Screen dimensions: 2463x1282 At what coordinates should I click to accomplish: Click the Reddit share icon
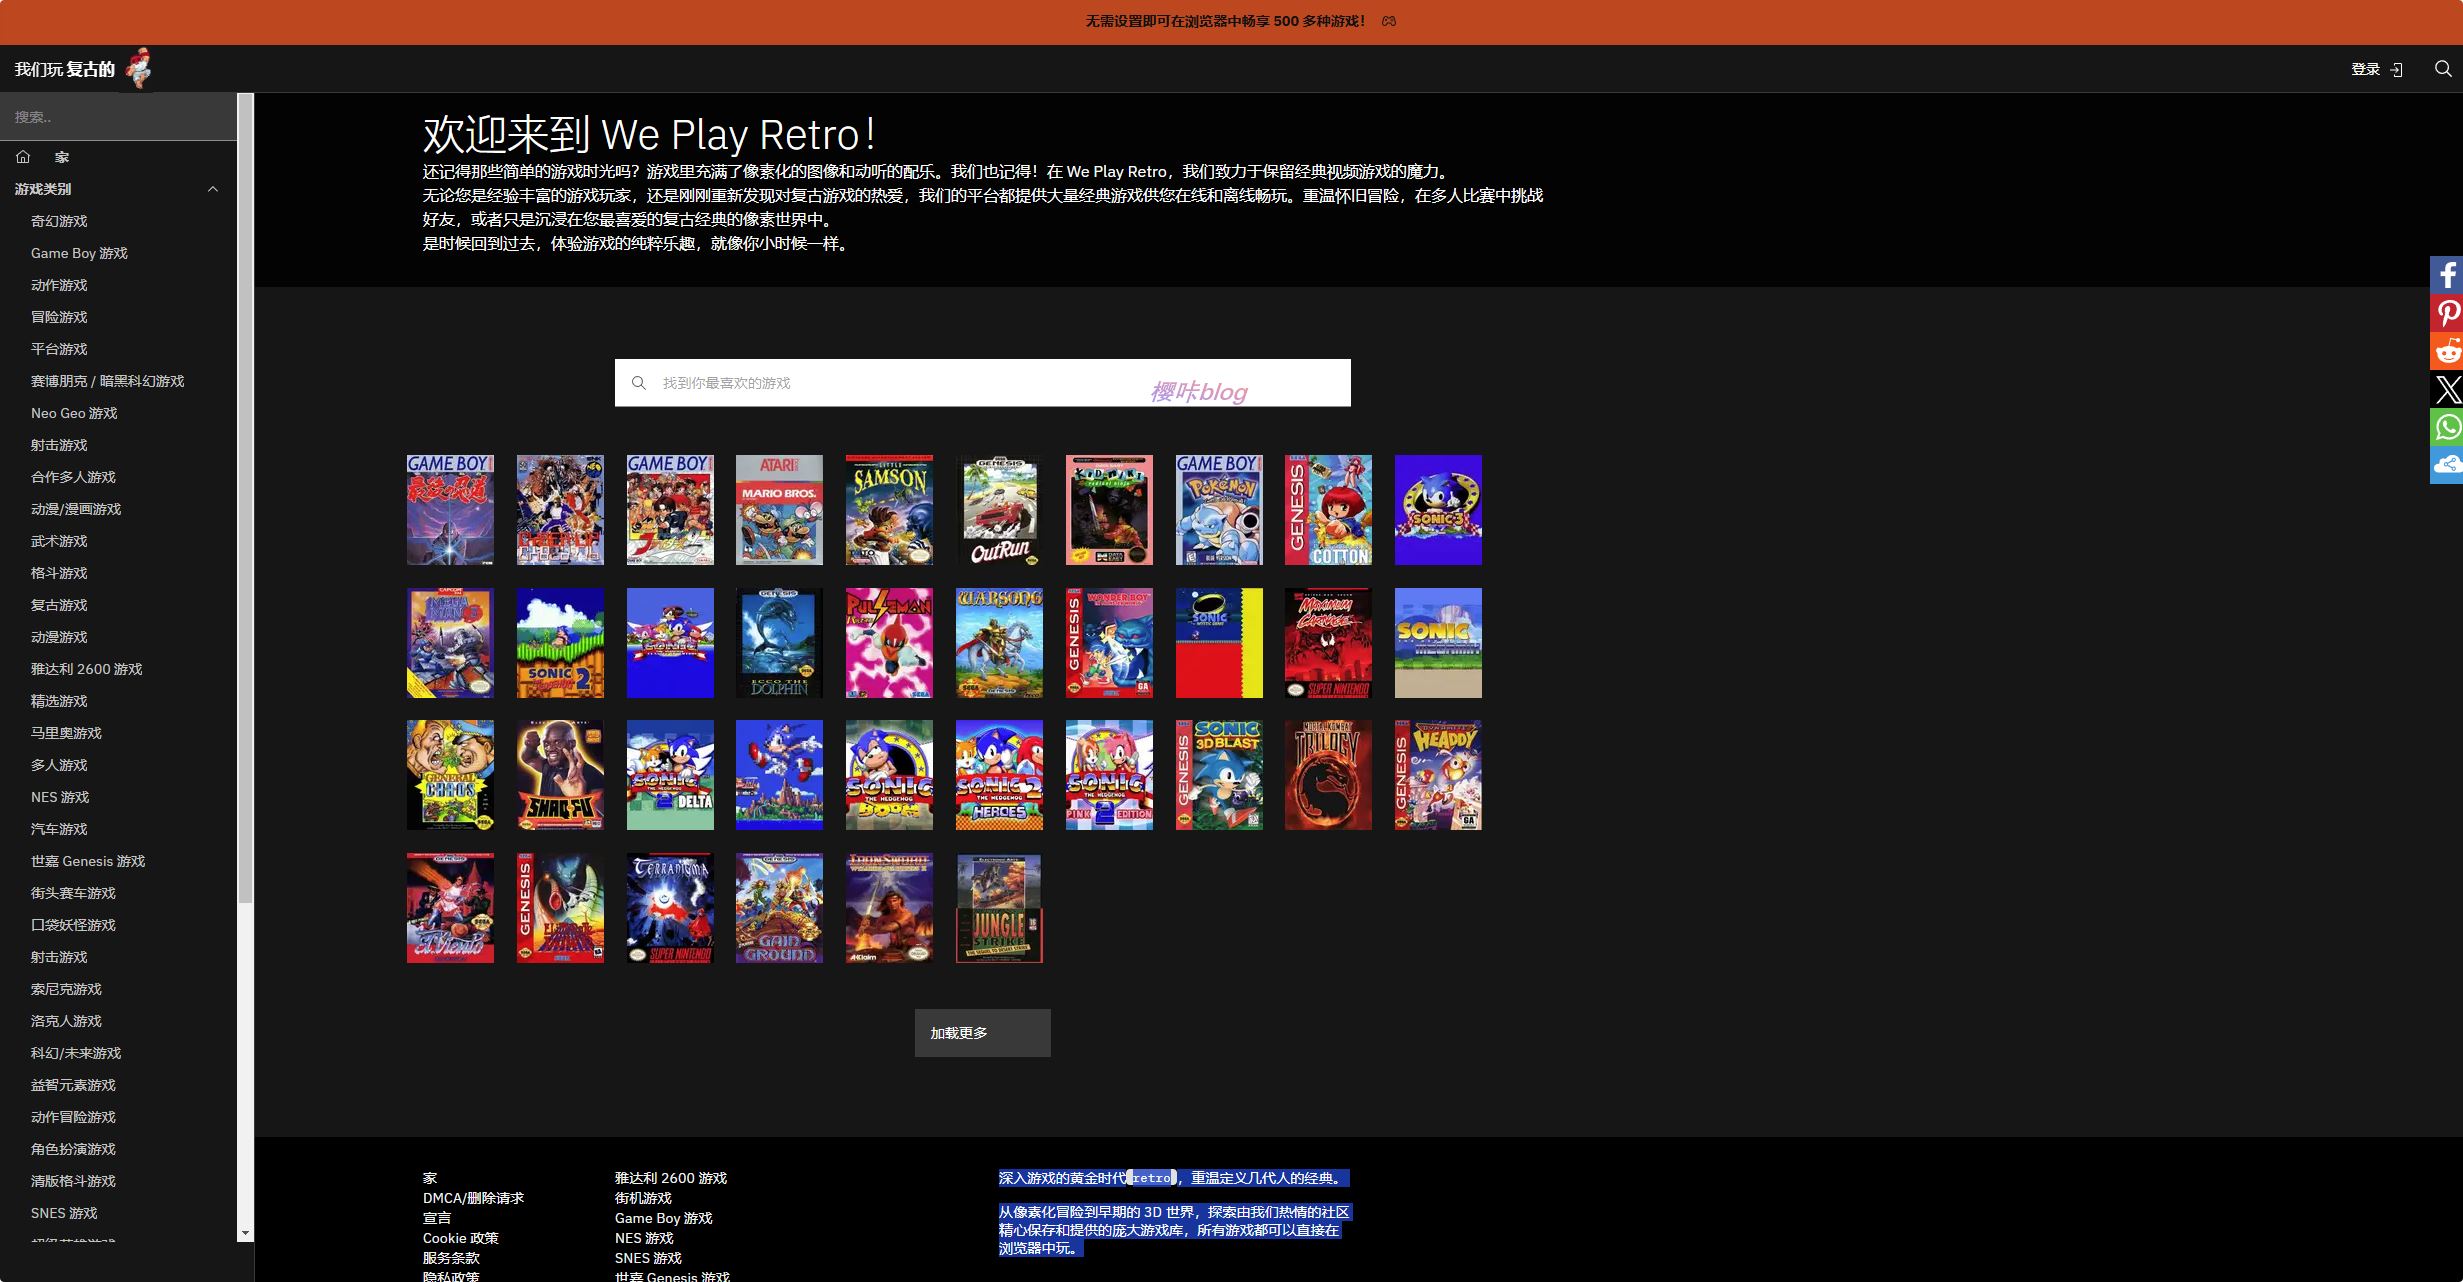point(2447,351)
